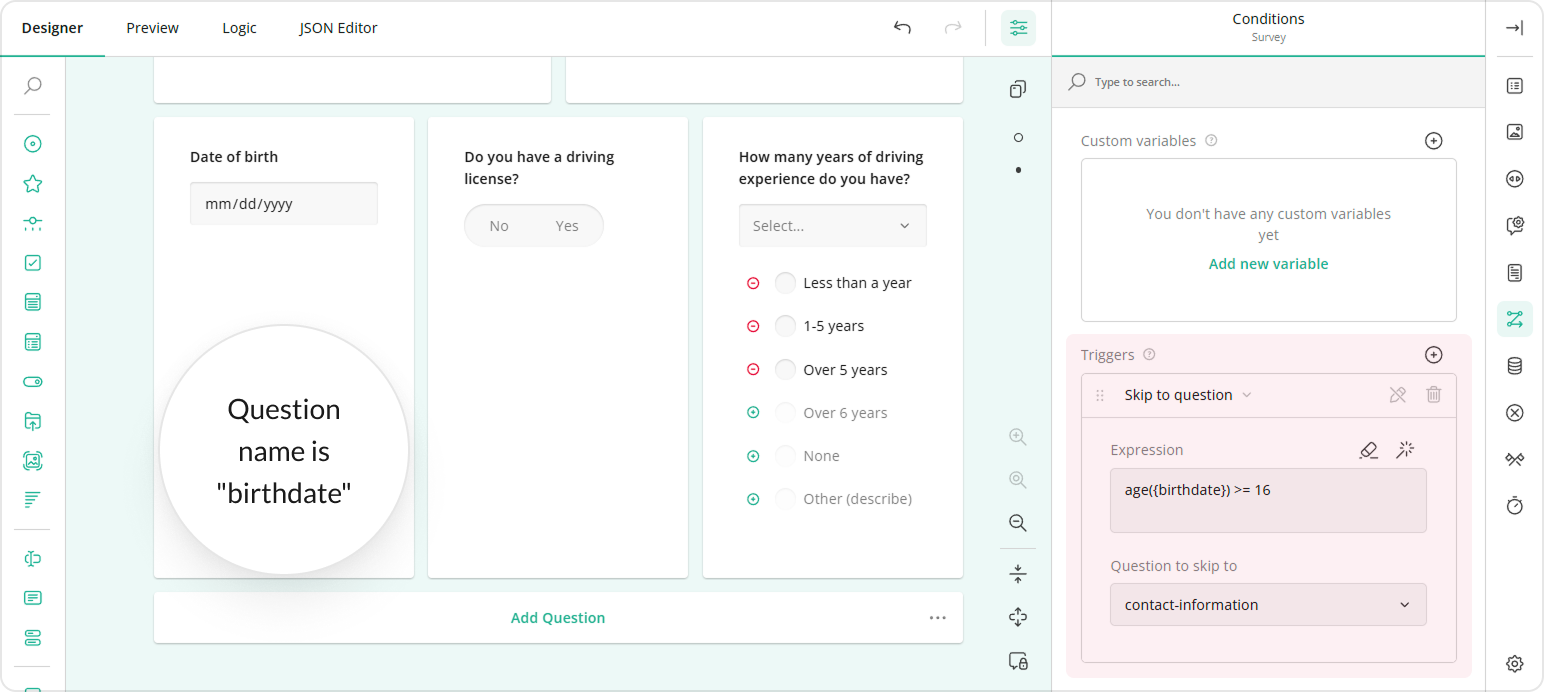Switch to the Preview tab
The height and width of the screenshot is (692, 1544).
(152, 27)
